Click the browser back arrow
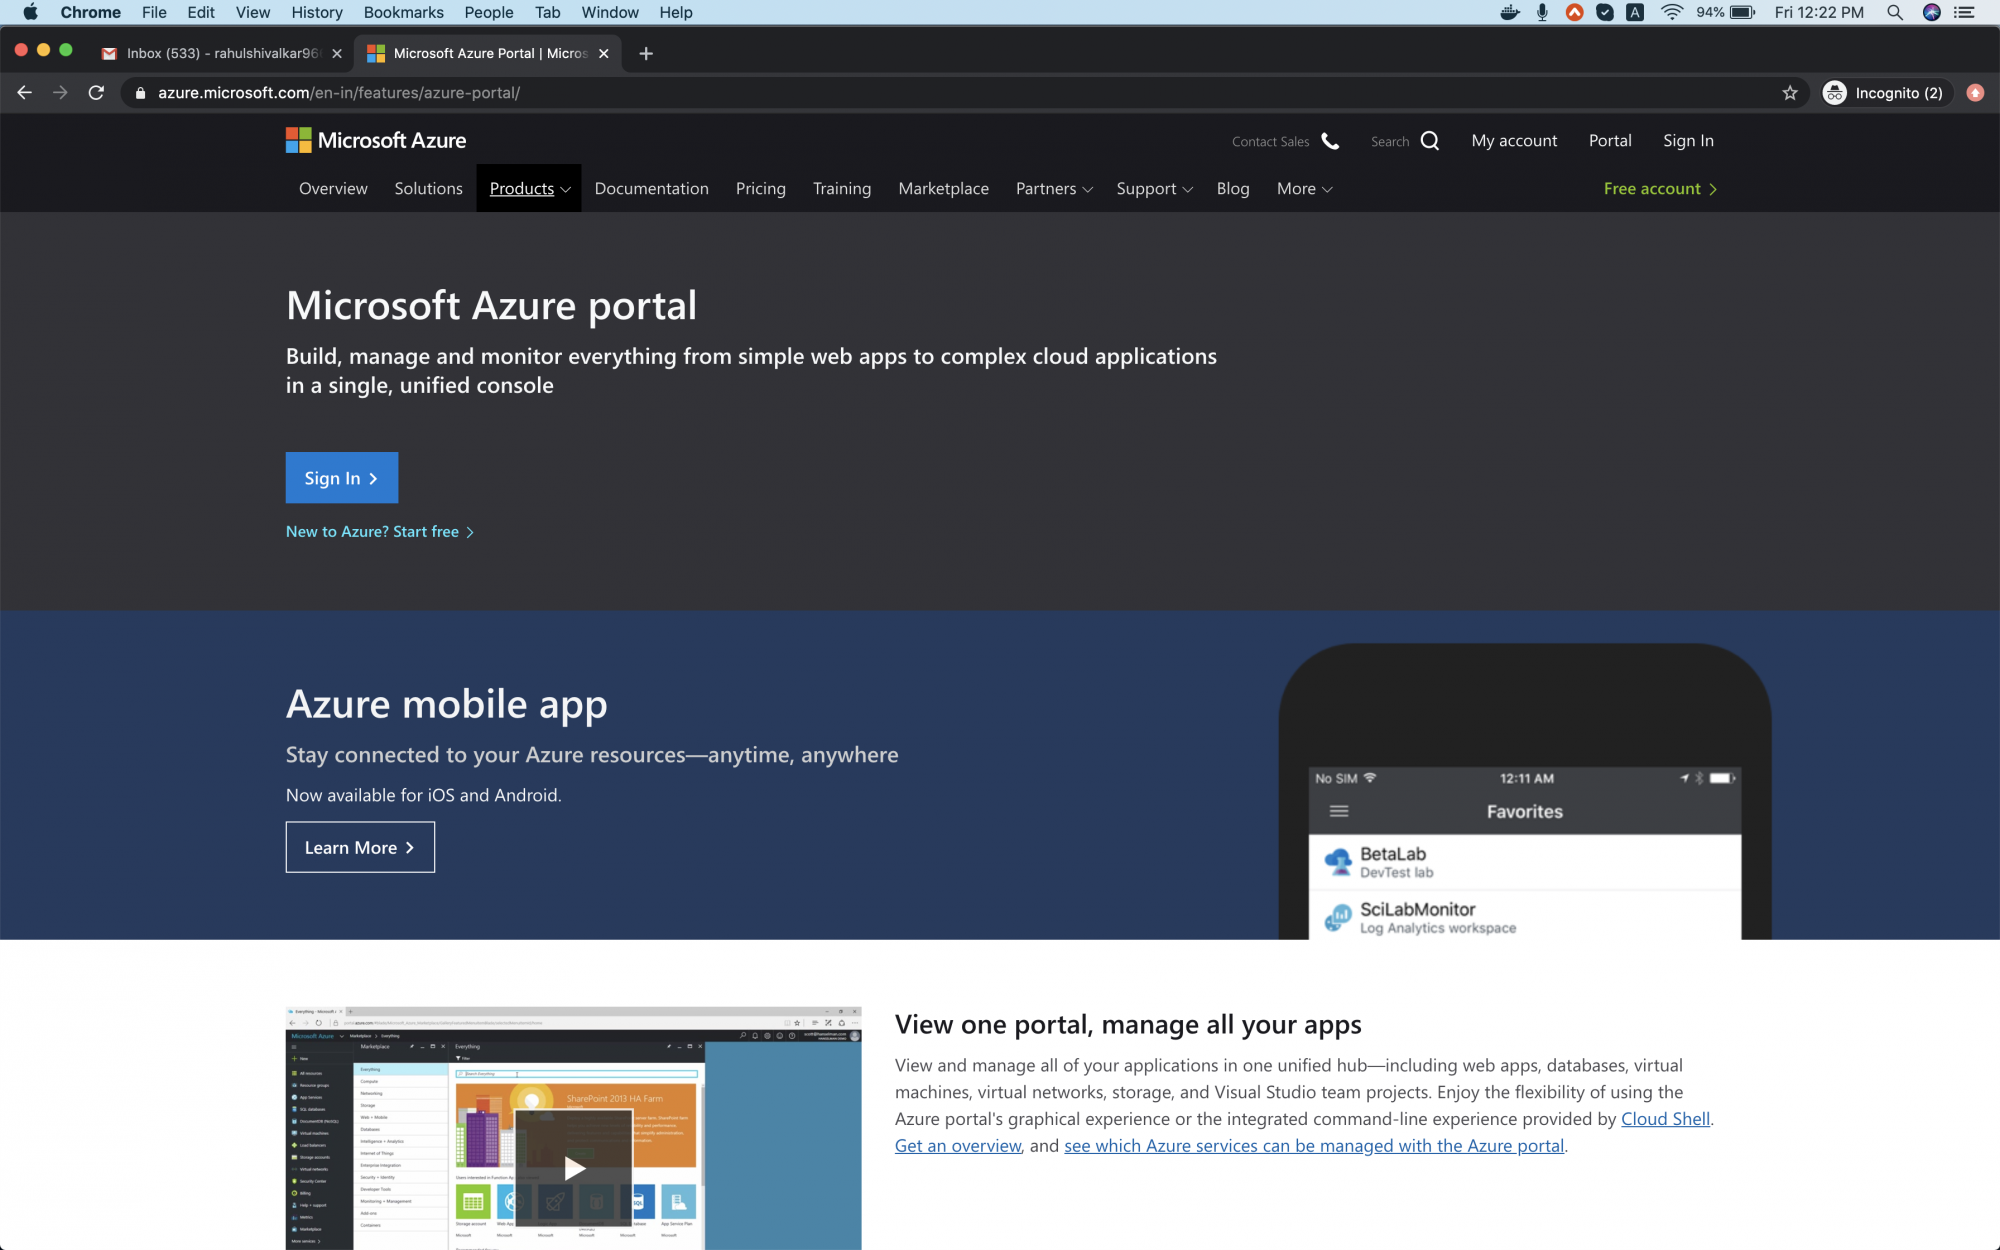 25,93
